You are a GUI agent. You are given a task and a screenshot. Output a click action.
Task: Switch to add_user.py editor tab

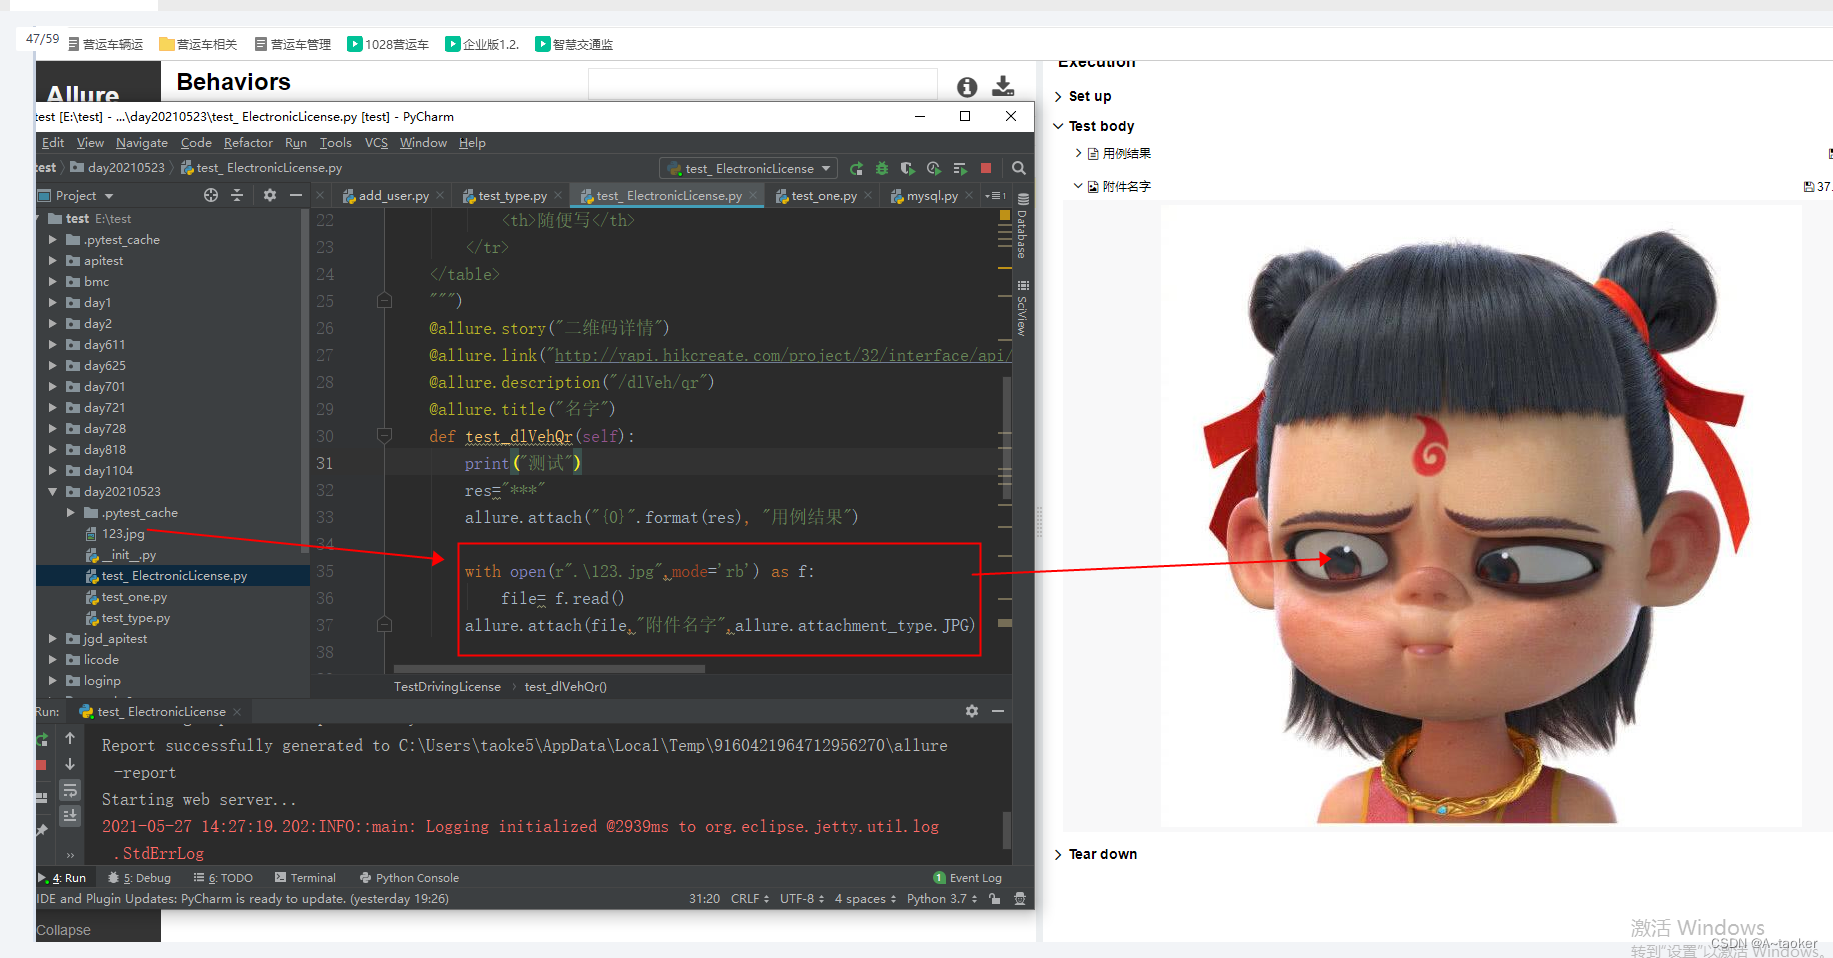click(x=392, y=196)
